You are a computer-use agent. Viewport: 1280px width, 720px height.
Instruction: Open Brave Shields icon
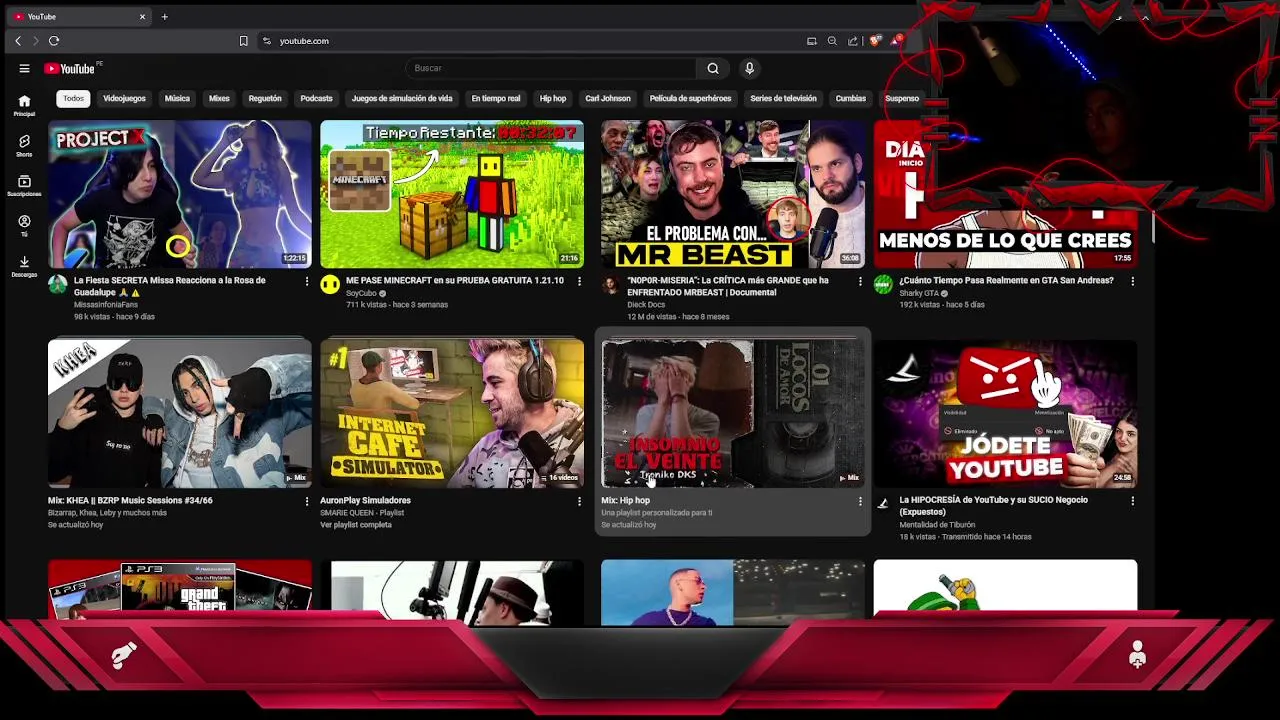point(875,41)
